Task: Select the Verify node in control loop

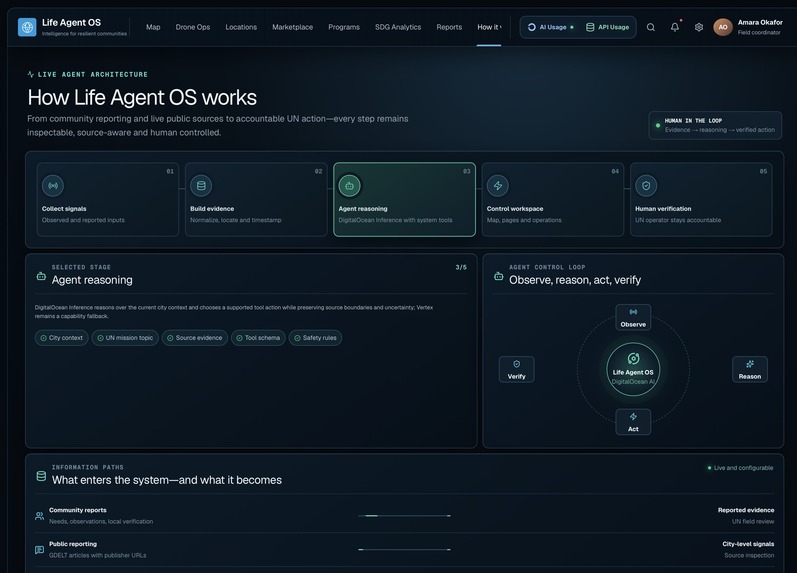Action: (x=516, y=370)
